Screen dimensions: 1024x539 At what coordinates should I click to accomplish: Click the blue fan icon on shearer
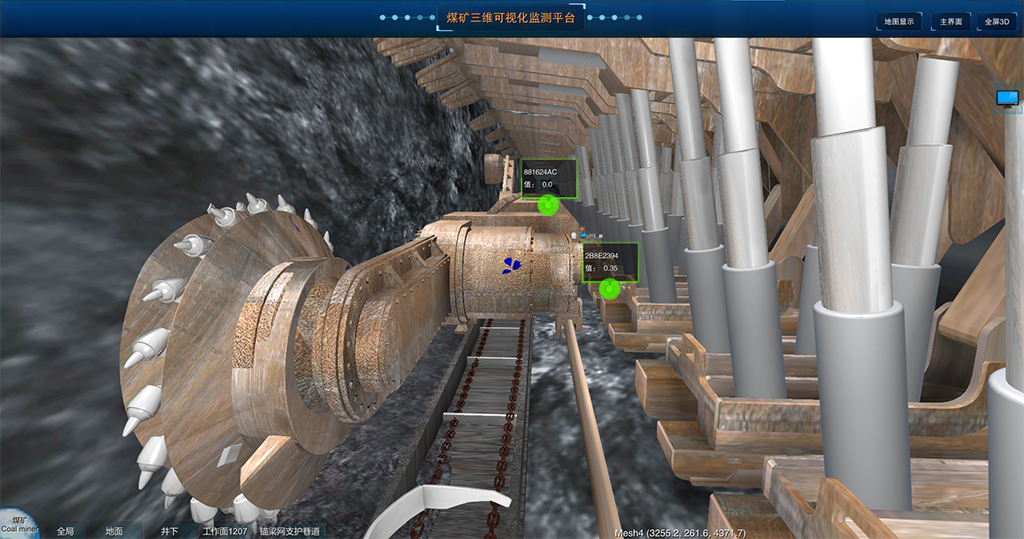(511, 265)
